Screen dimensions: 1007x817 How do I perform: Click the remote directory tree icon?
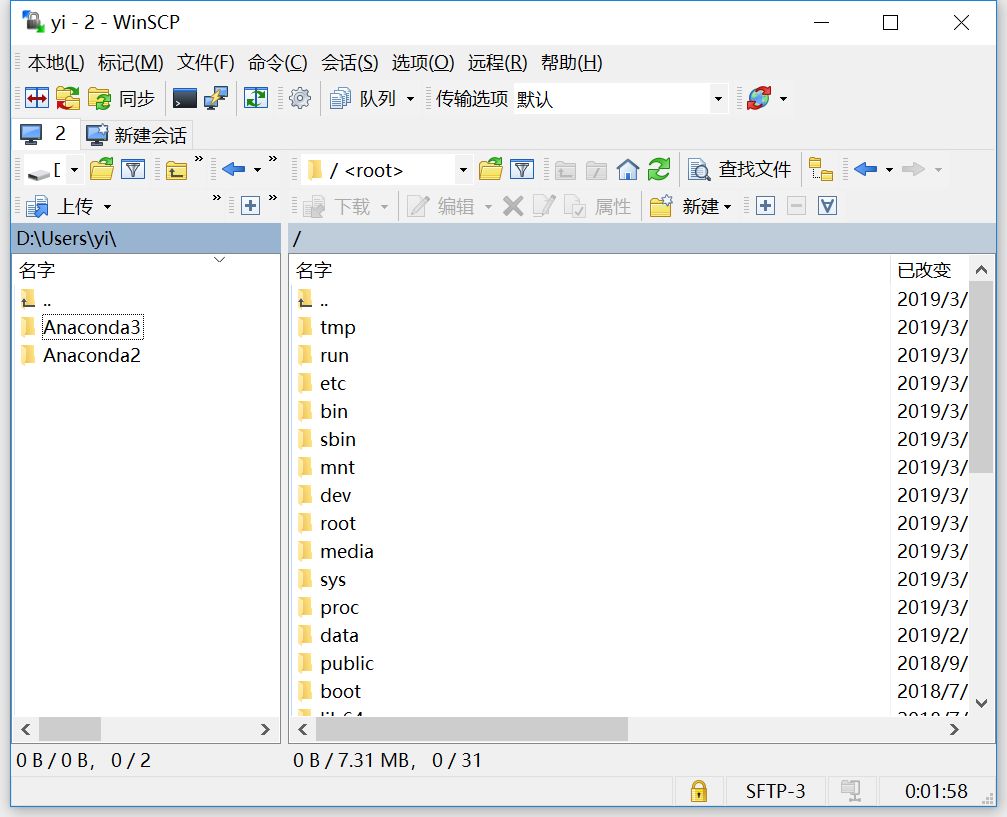[x=820, y=170]
